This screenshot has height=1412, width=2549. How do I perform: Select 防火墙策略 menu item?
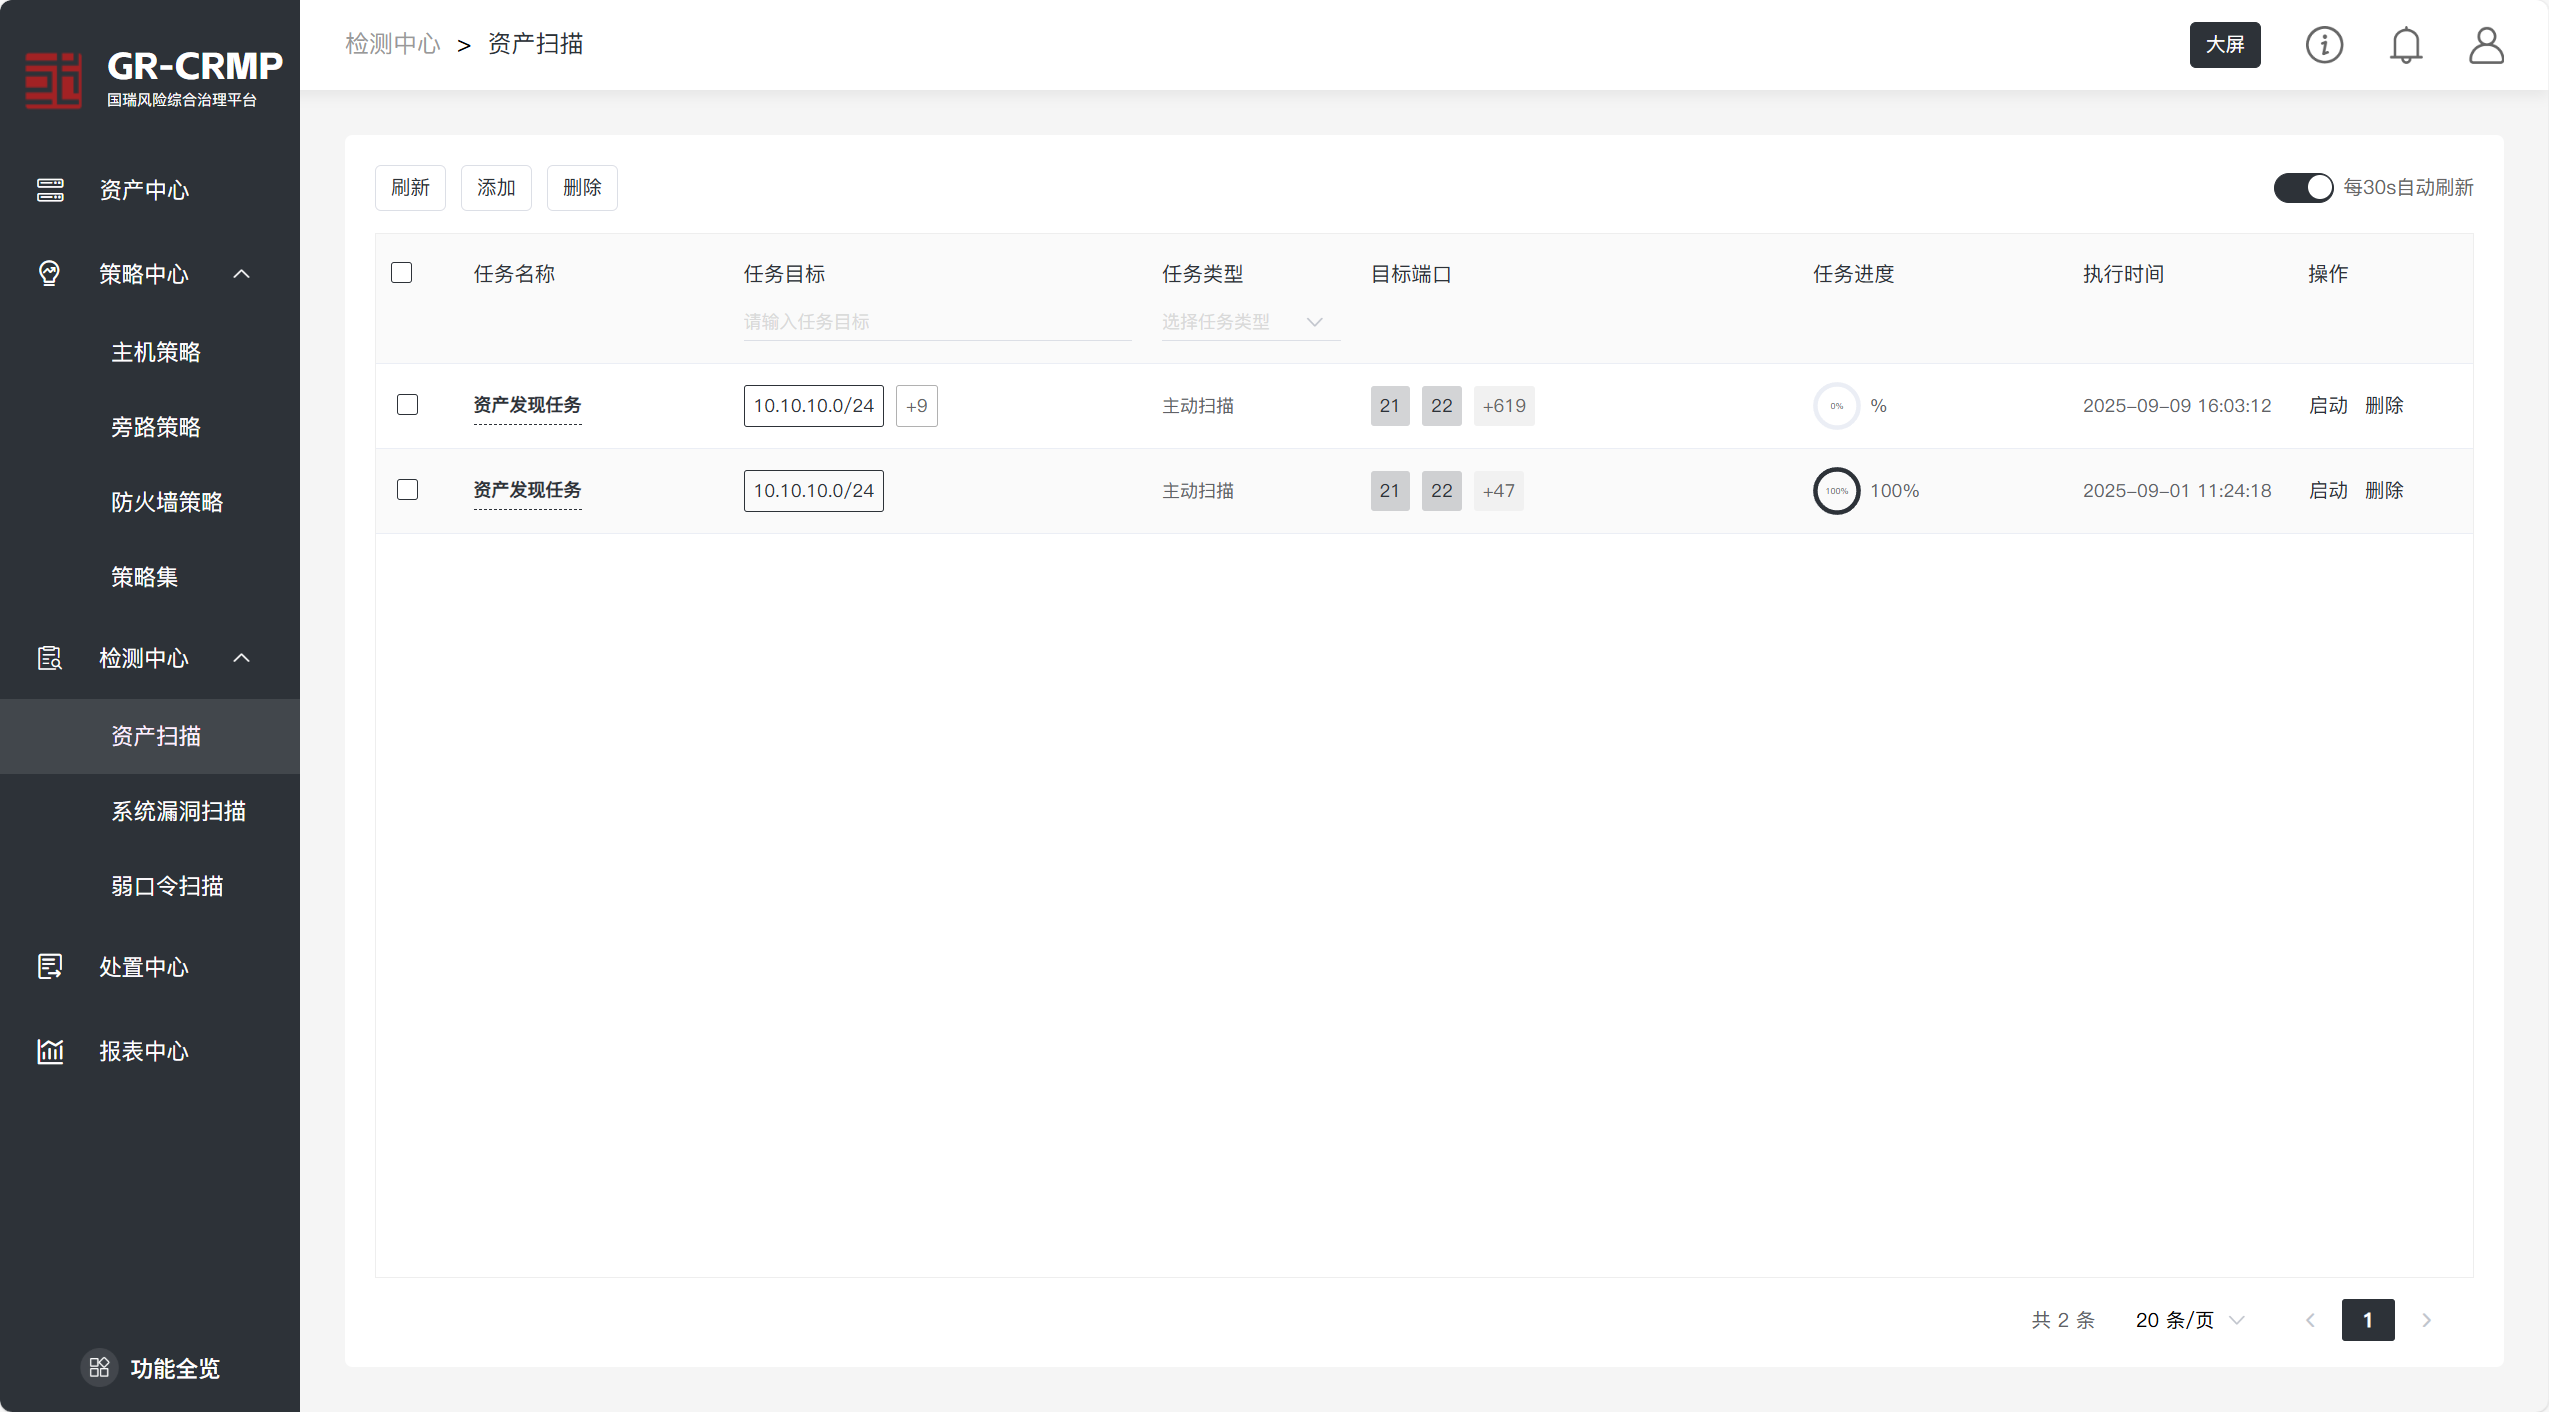[x=167, y=502]
